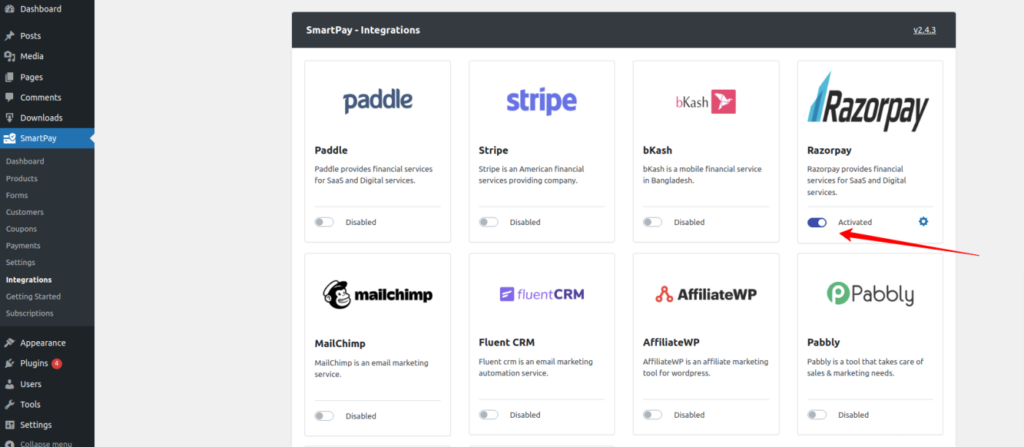
Task: Enable the MailChimp integration toggle
Action: click(x=324, y=416)
